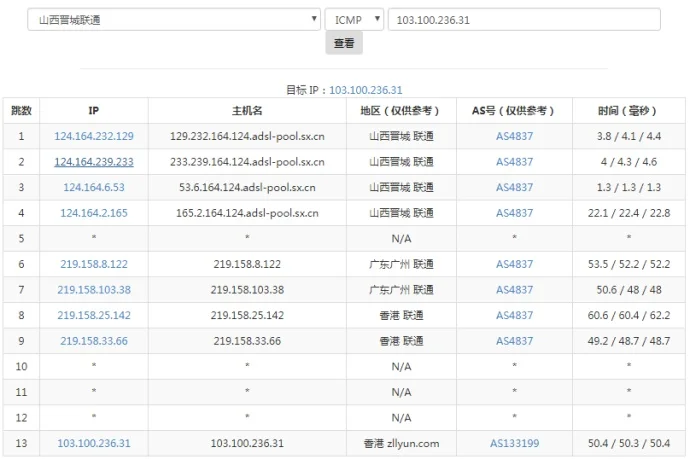Select hostname 219.158.25.142 in 主机名 column

247,315
